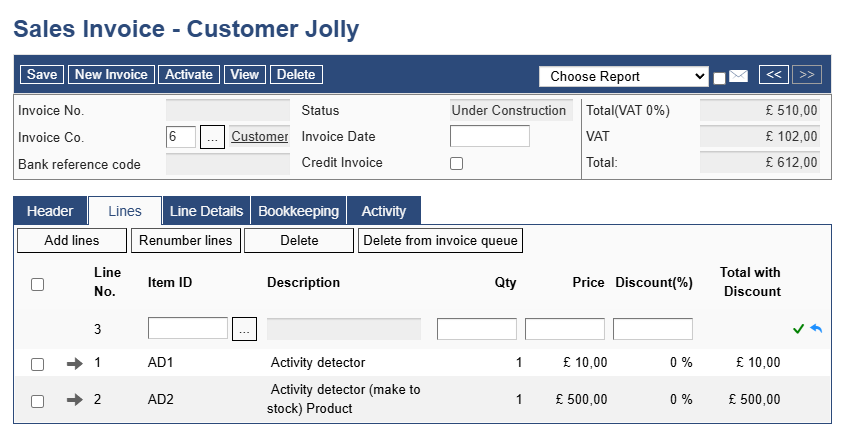Open the Bookkeeping tab
The image size is (845, 443).
coord(299,211)
